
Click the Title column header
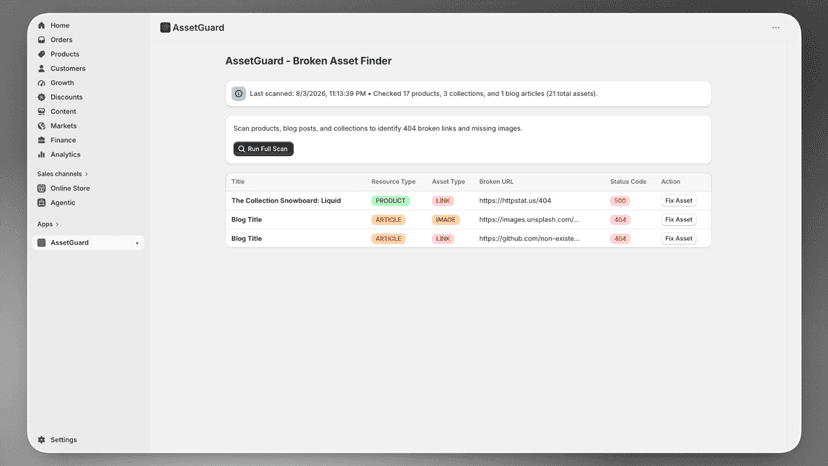tap(238, 182)
